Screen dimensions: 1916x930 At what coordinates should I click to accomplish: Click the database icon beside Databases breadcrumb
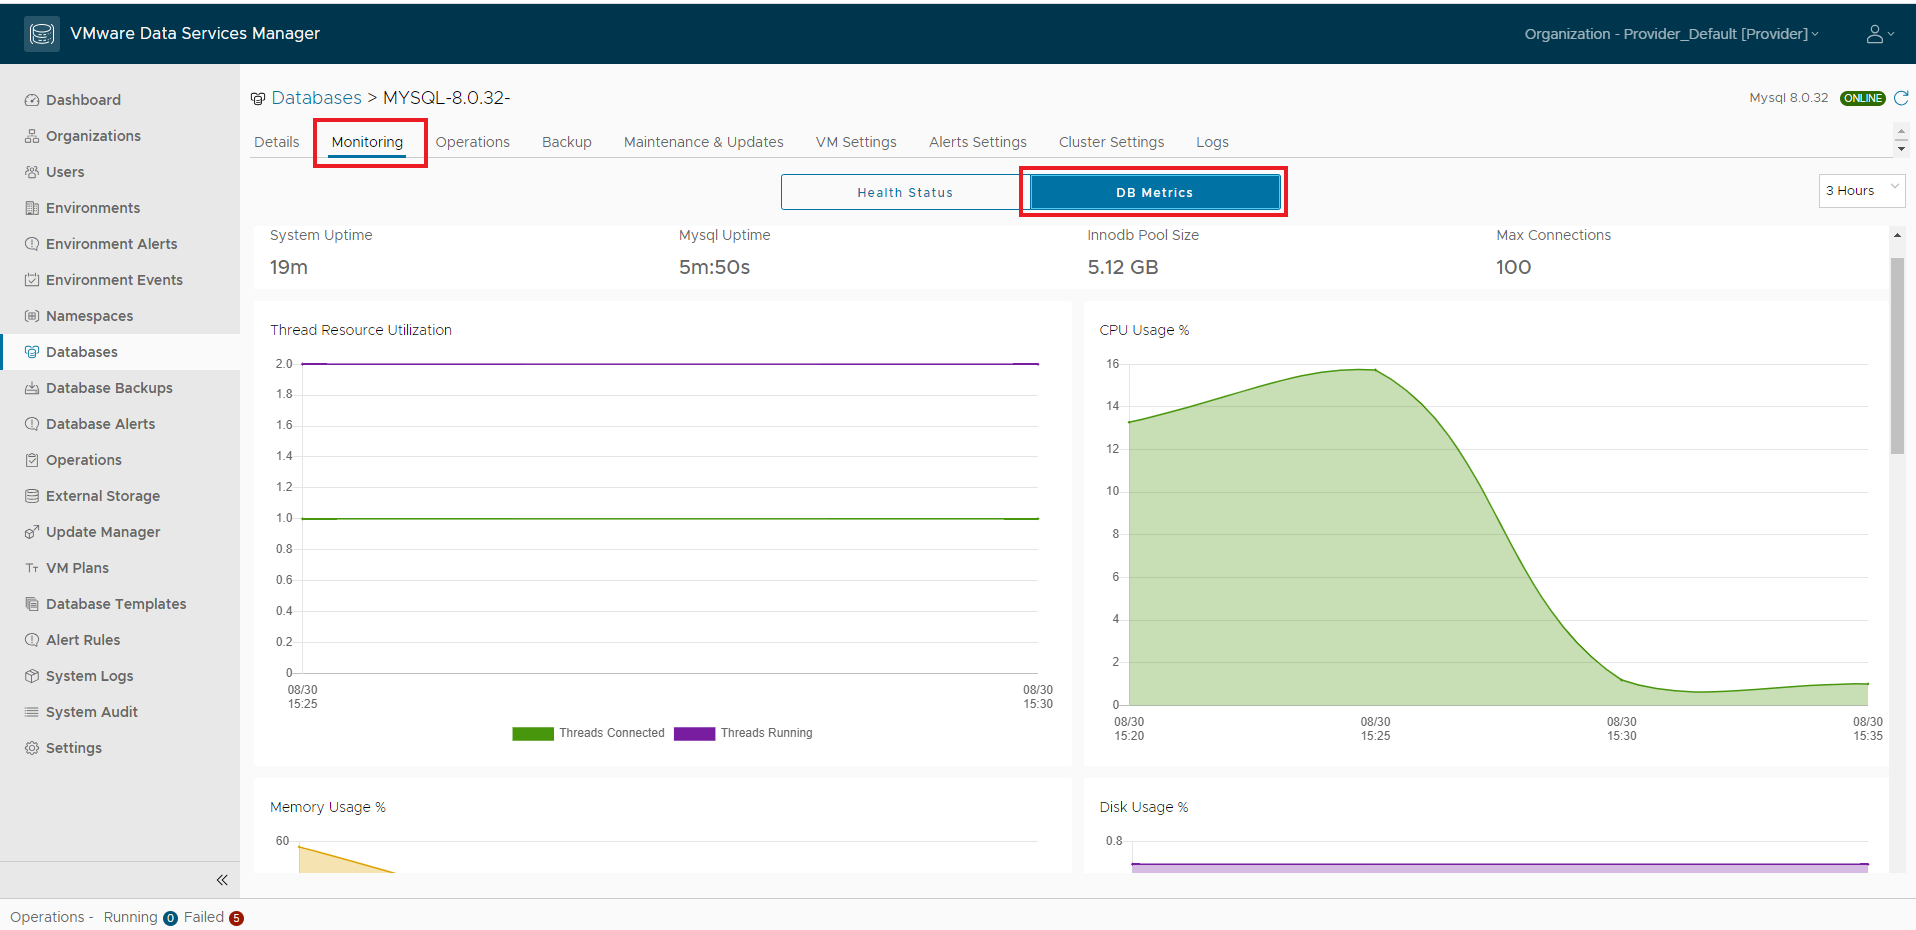pyautogui.click(x=258, y=98)
